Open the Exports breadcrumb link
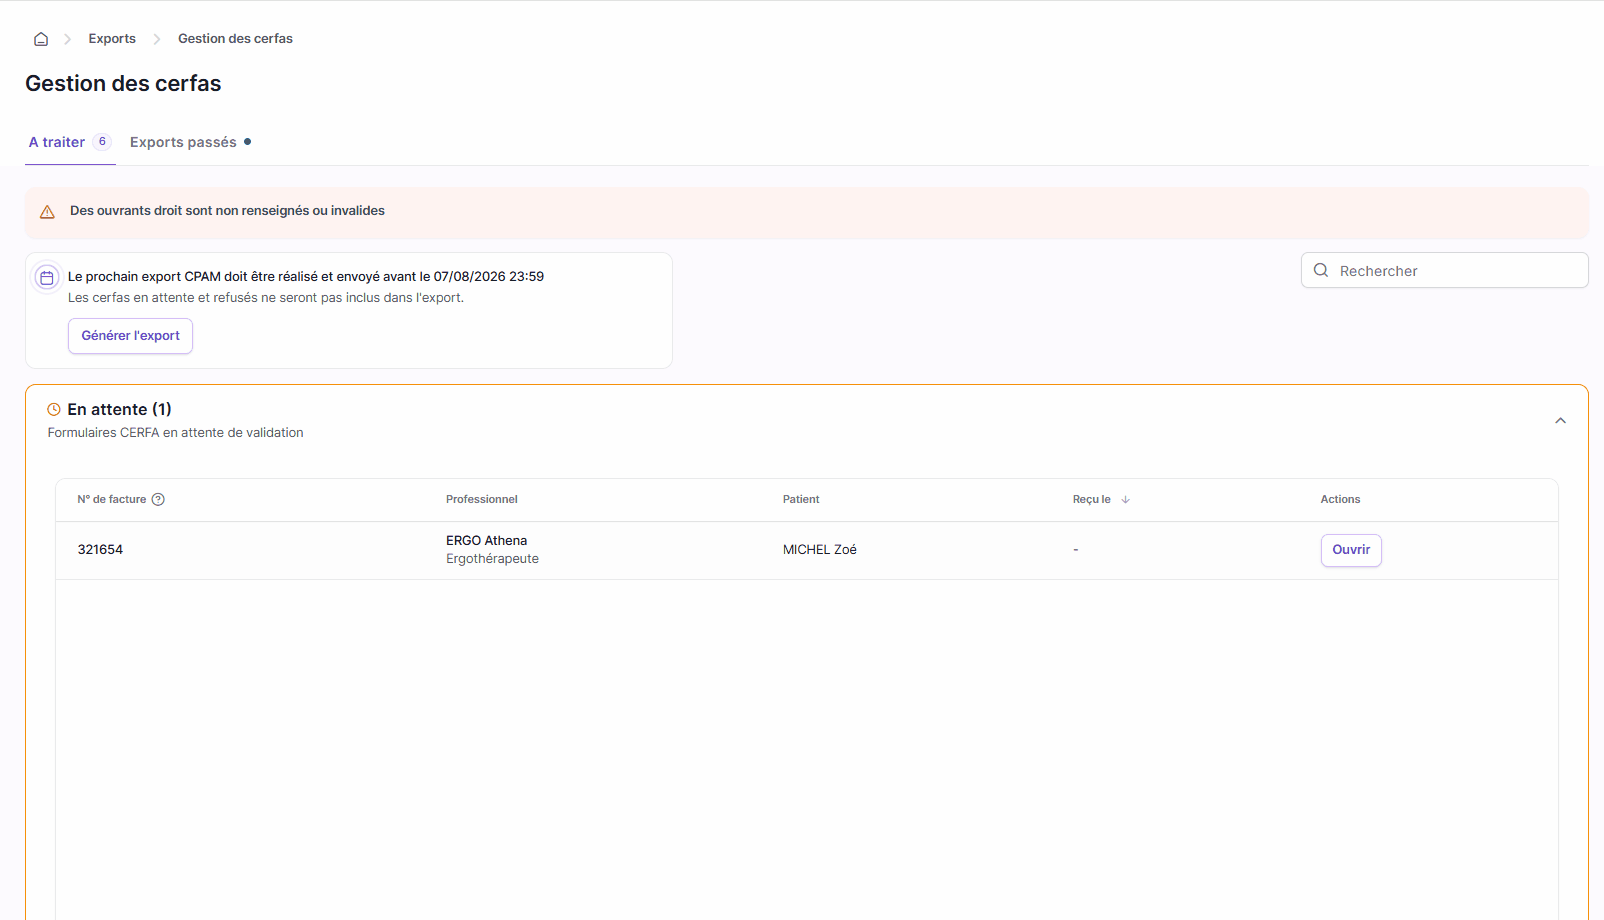The width and height of the screenshot is (1604, 920). tap(112, 39)
